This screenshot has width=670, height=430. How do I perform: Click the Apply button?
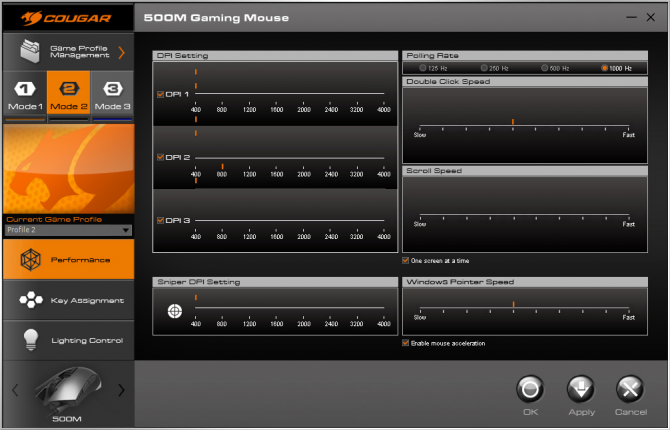coord(581,389)
